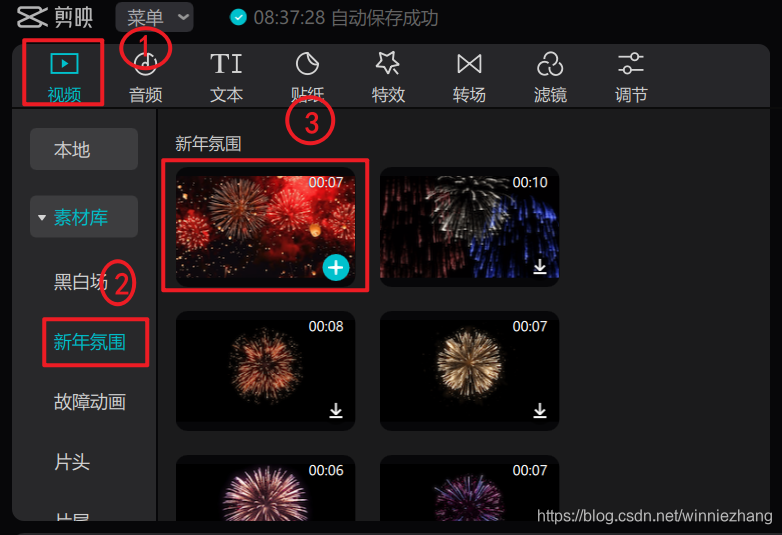Select the 本地 local media button
The height and width of the screenshot is (535, 782).
click(84, 149)
